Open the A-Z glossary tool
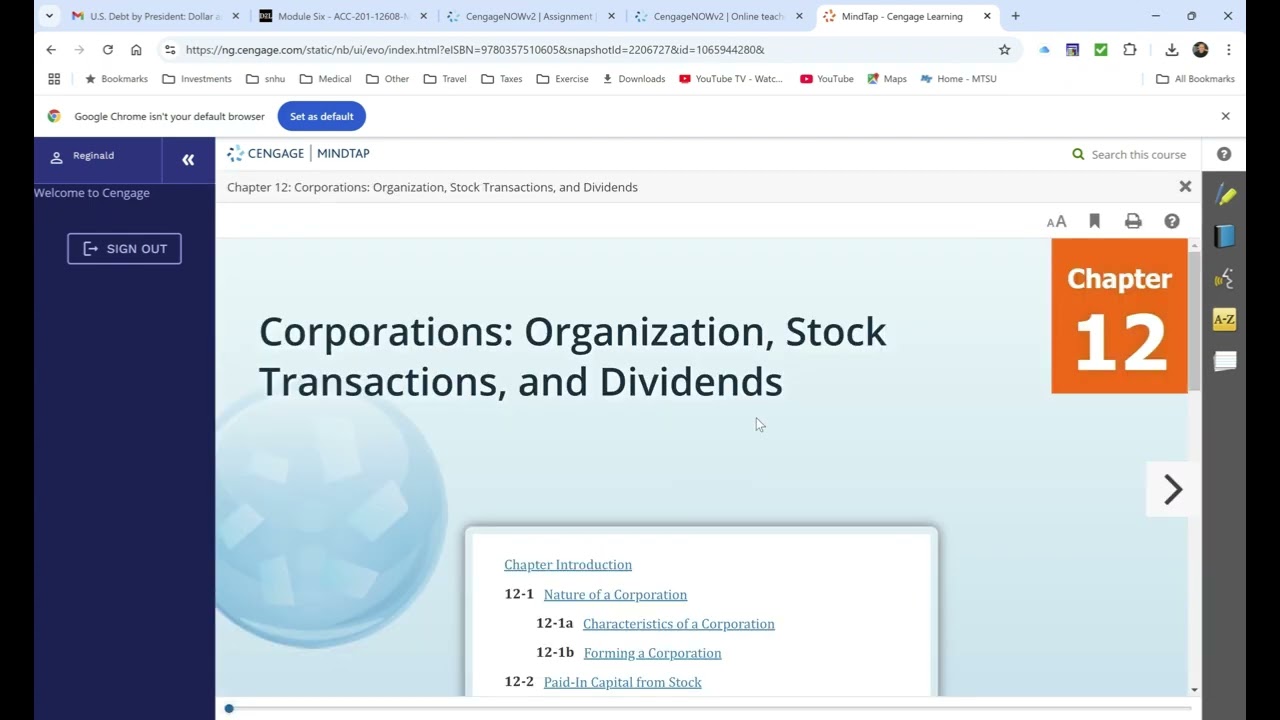 pos(1225,320)
